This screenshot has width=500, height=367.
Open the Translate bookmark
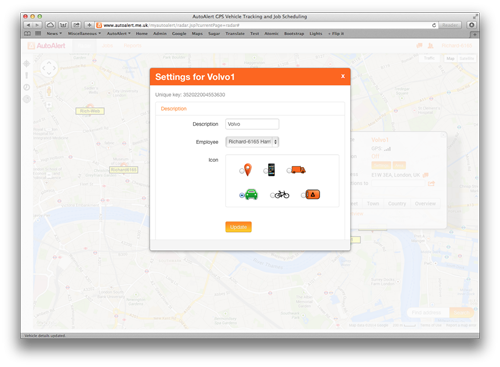tap(235, 34)
